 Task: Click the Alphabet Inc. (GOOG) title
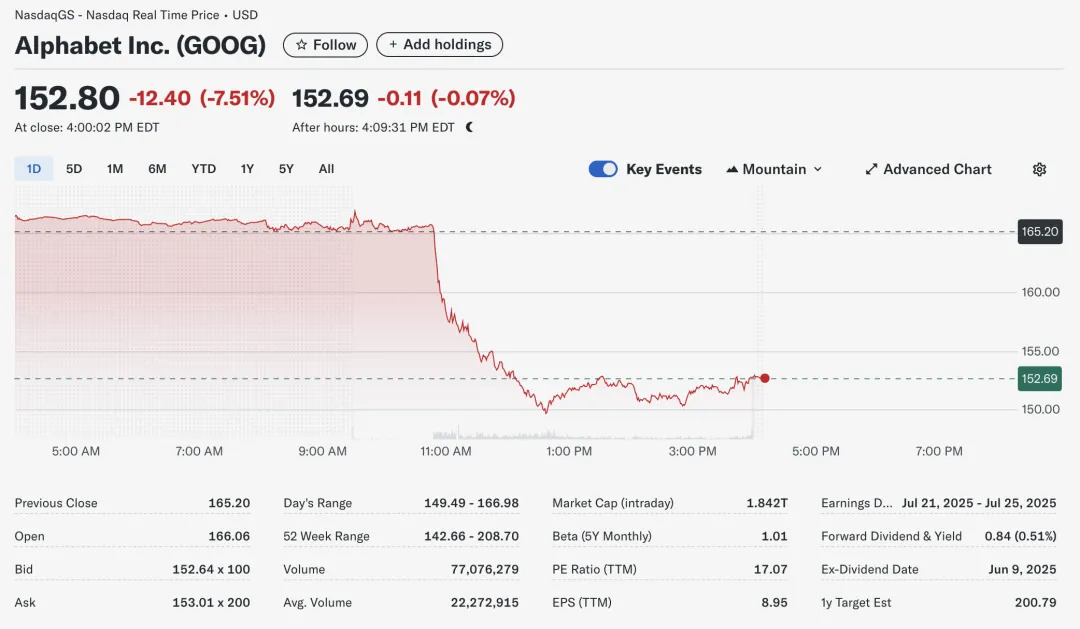(x=140, y=45)
